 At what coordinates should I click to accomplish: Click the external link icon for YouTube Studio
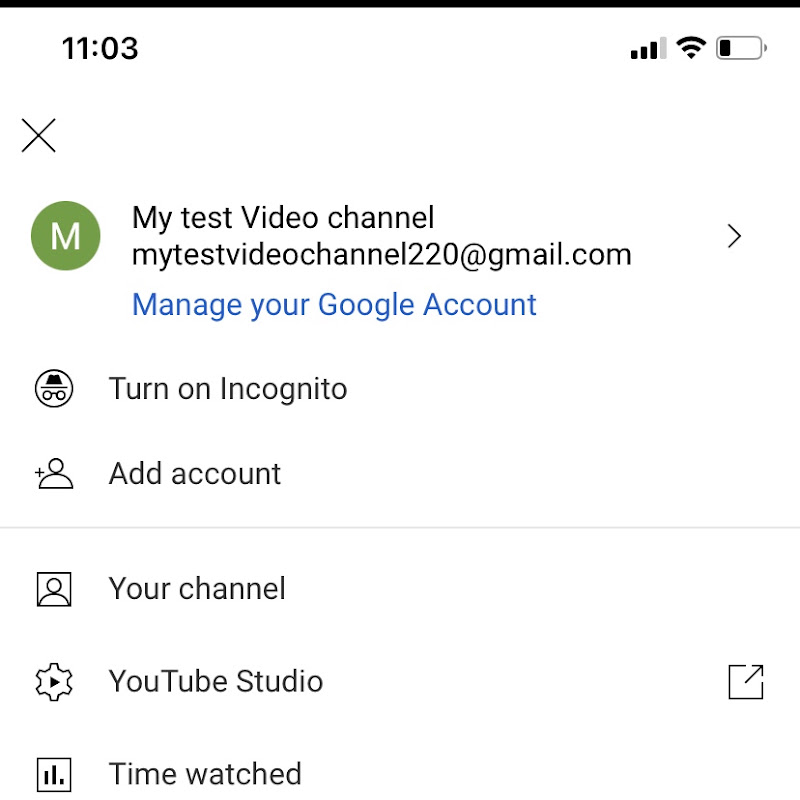(x=746, y=682)
